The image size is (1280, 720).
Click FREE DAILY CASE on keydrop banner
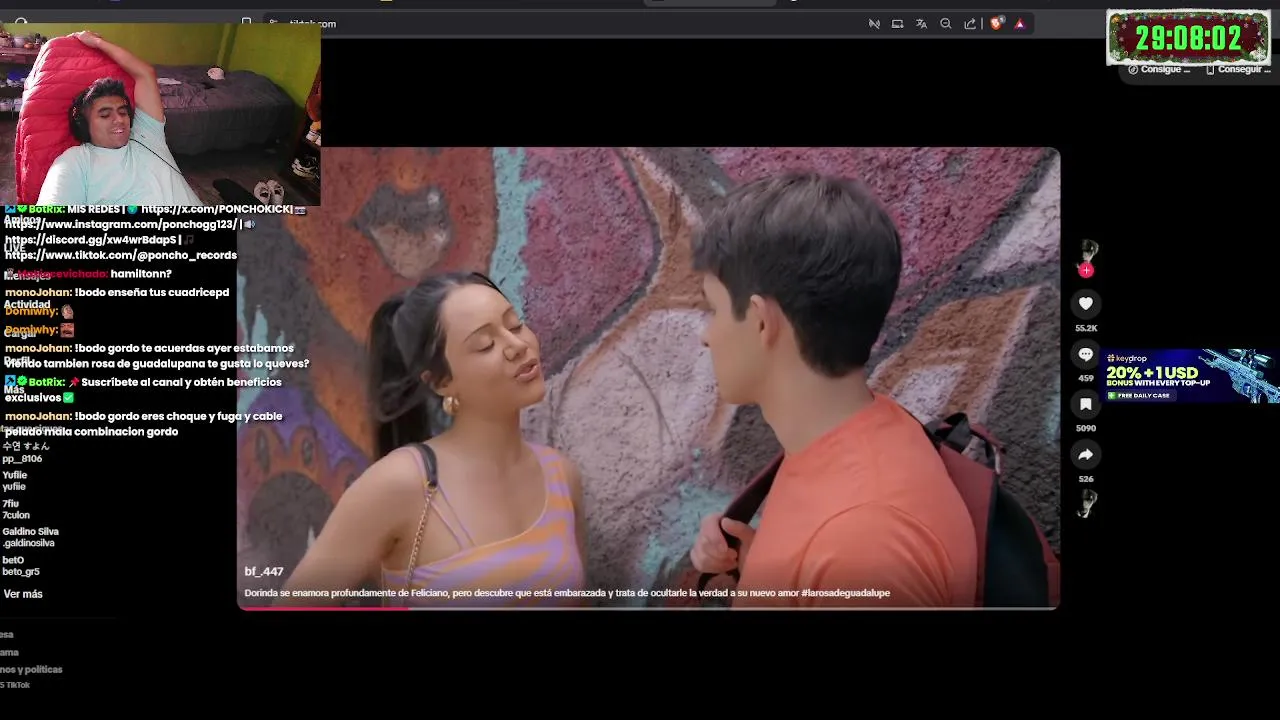1143,396
